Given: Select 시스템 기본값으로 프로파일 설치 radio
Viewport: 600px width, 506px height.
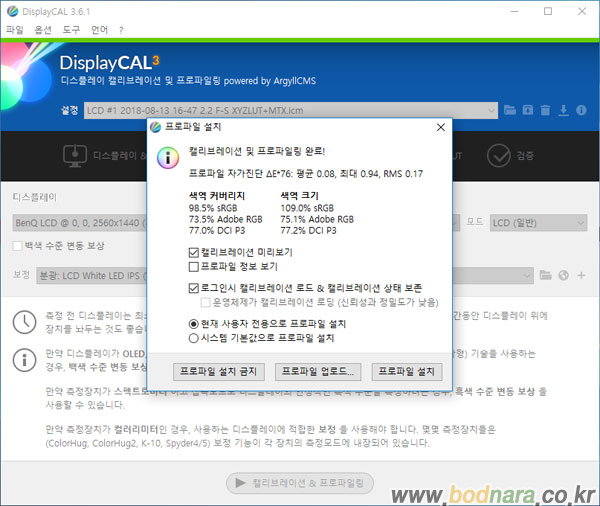Looking at the screenshot, I should (x=194, y=338).
